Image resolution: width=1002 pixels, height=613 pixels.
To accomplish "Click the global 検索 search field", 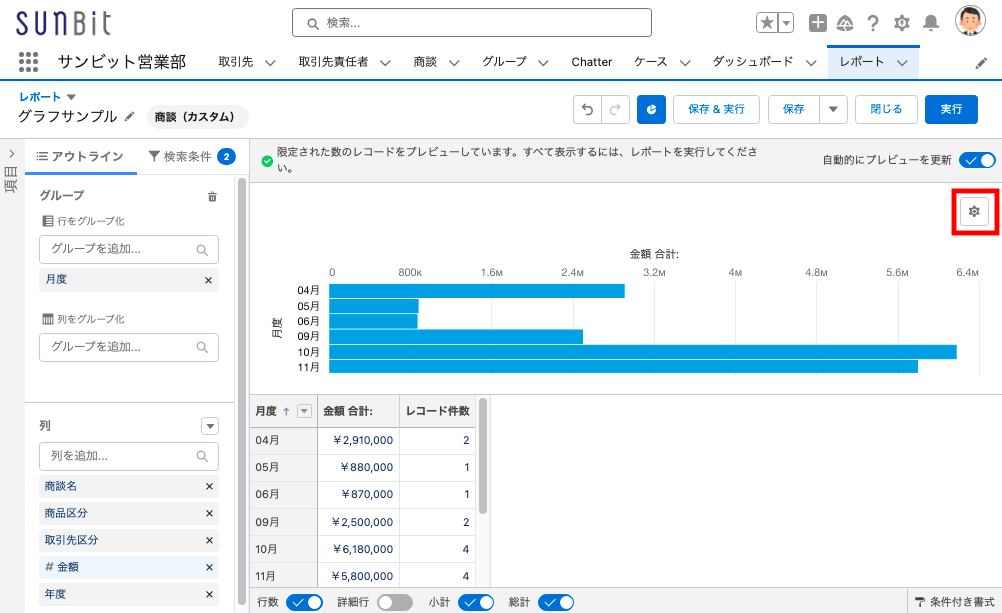I will (x=472, y=23).
